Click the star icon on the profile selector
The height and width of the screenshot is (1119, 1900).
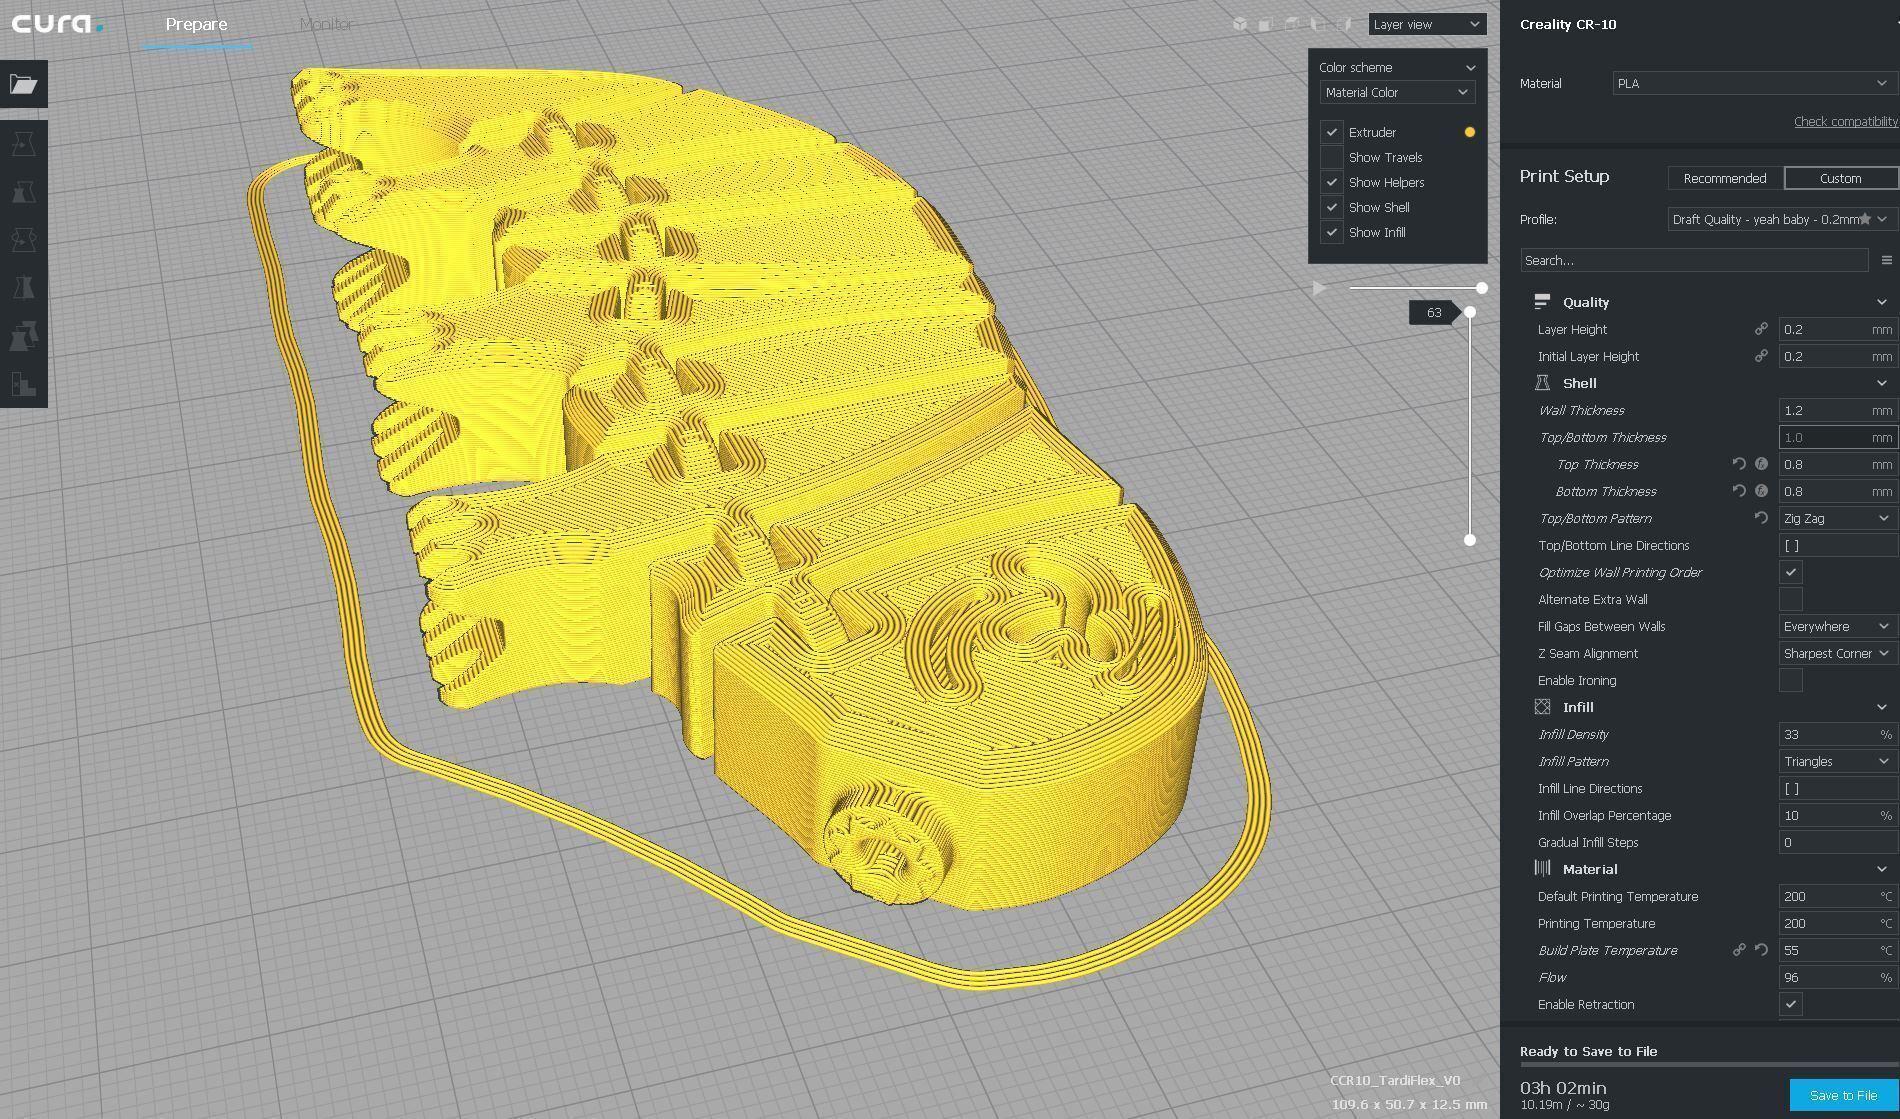pyautogui.click(x=1865, y=219)
